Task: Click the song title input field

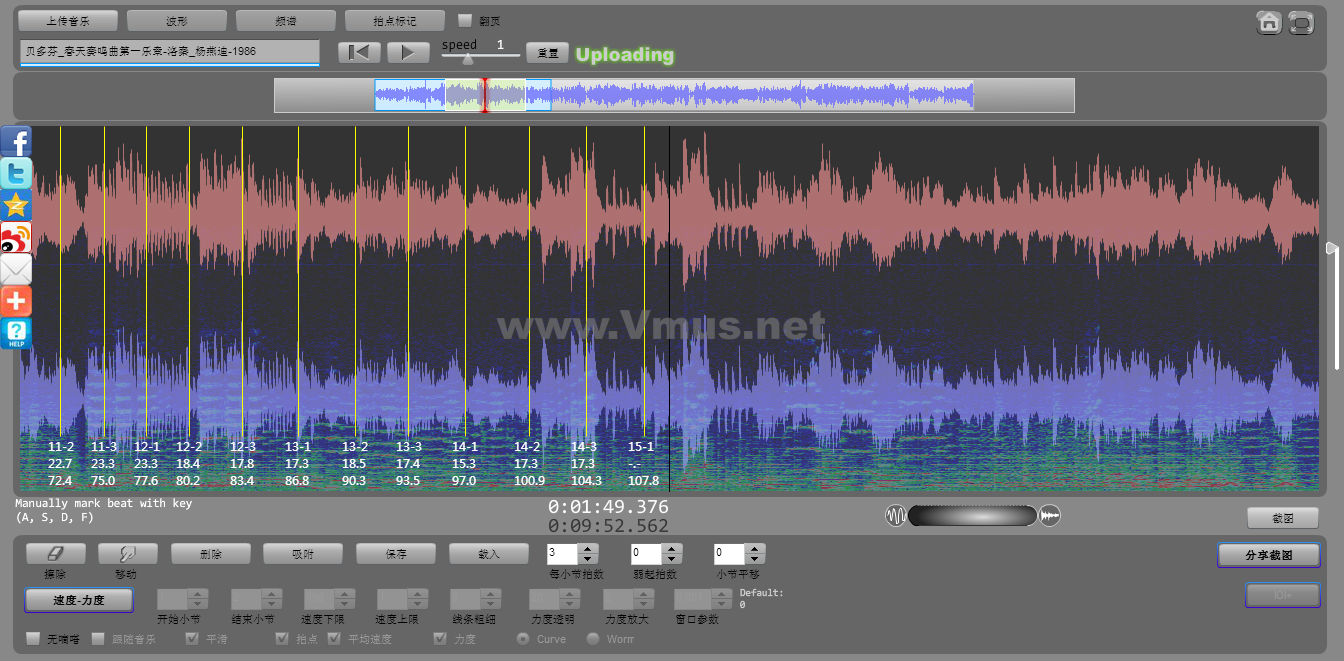Action: 169,52
